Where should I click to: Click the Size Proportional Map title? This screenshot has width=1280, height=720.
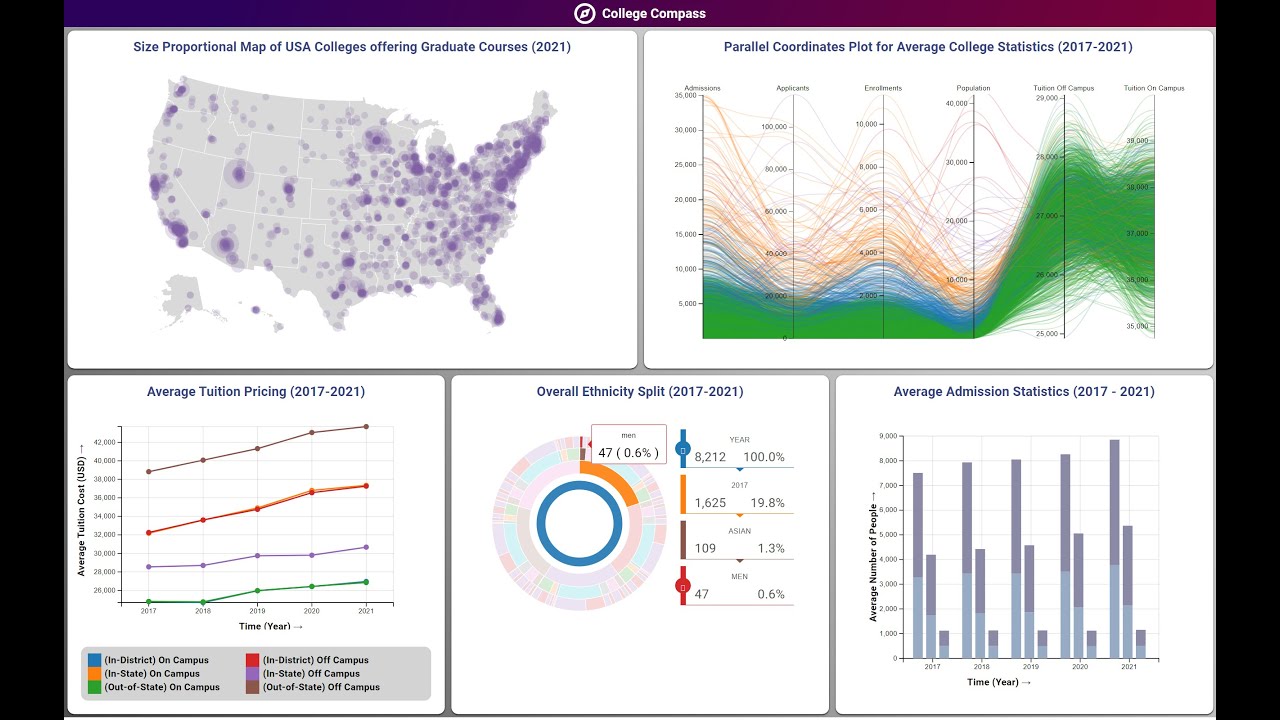click(352, 47)
